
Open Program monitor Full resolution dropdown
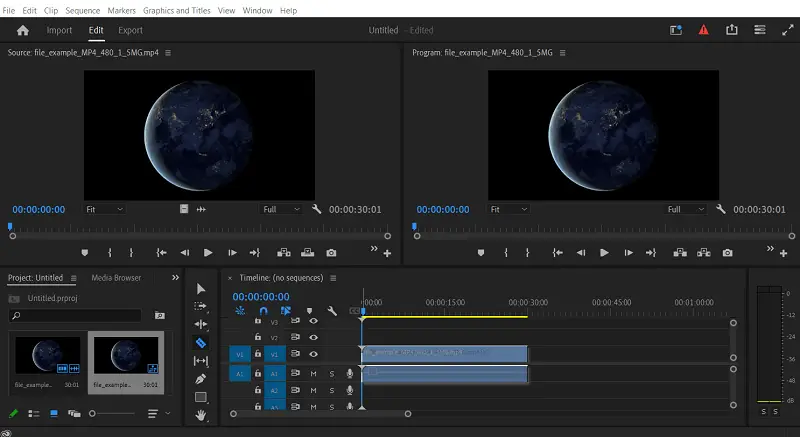(x=687, y=209)
